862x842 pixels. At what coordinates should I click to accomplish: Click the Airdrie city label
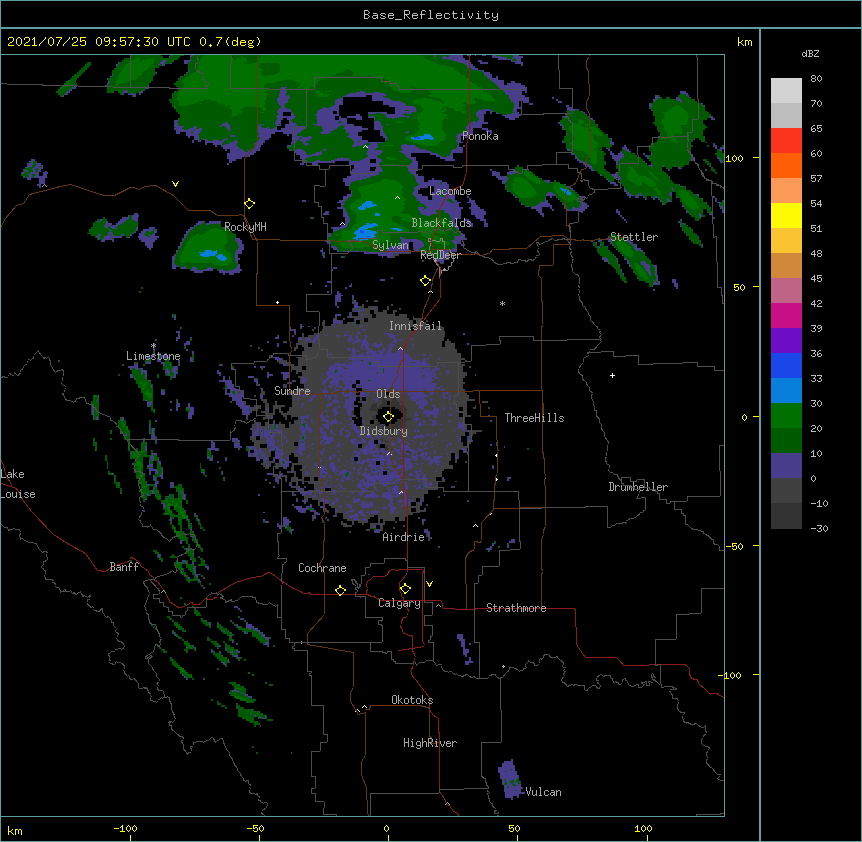pos(404,537)
